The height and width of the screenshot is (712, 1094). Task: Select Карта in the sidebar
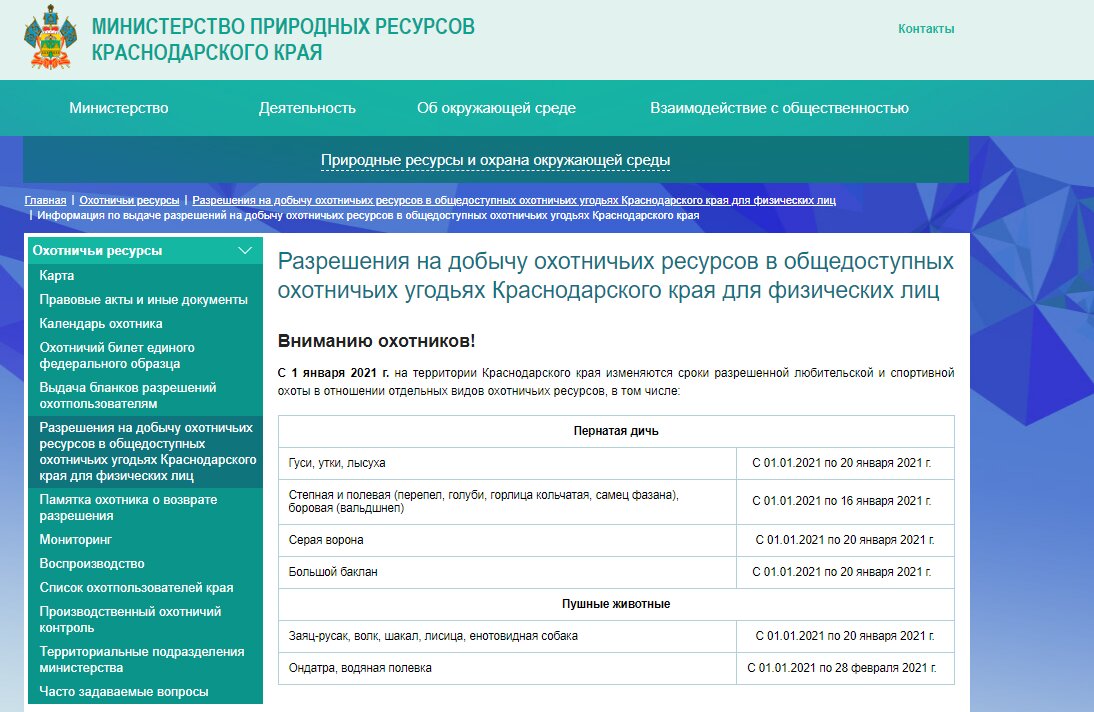tap(55, 276)
